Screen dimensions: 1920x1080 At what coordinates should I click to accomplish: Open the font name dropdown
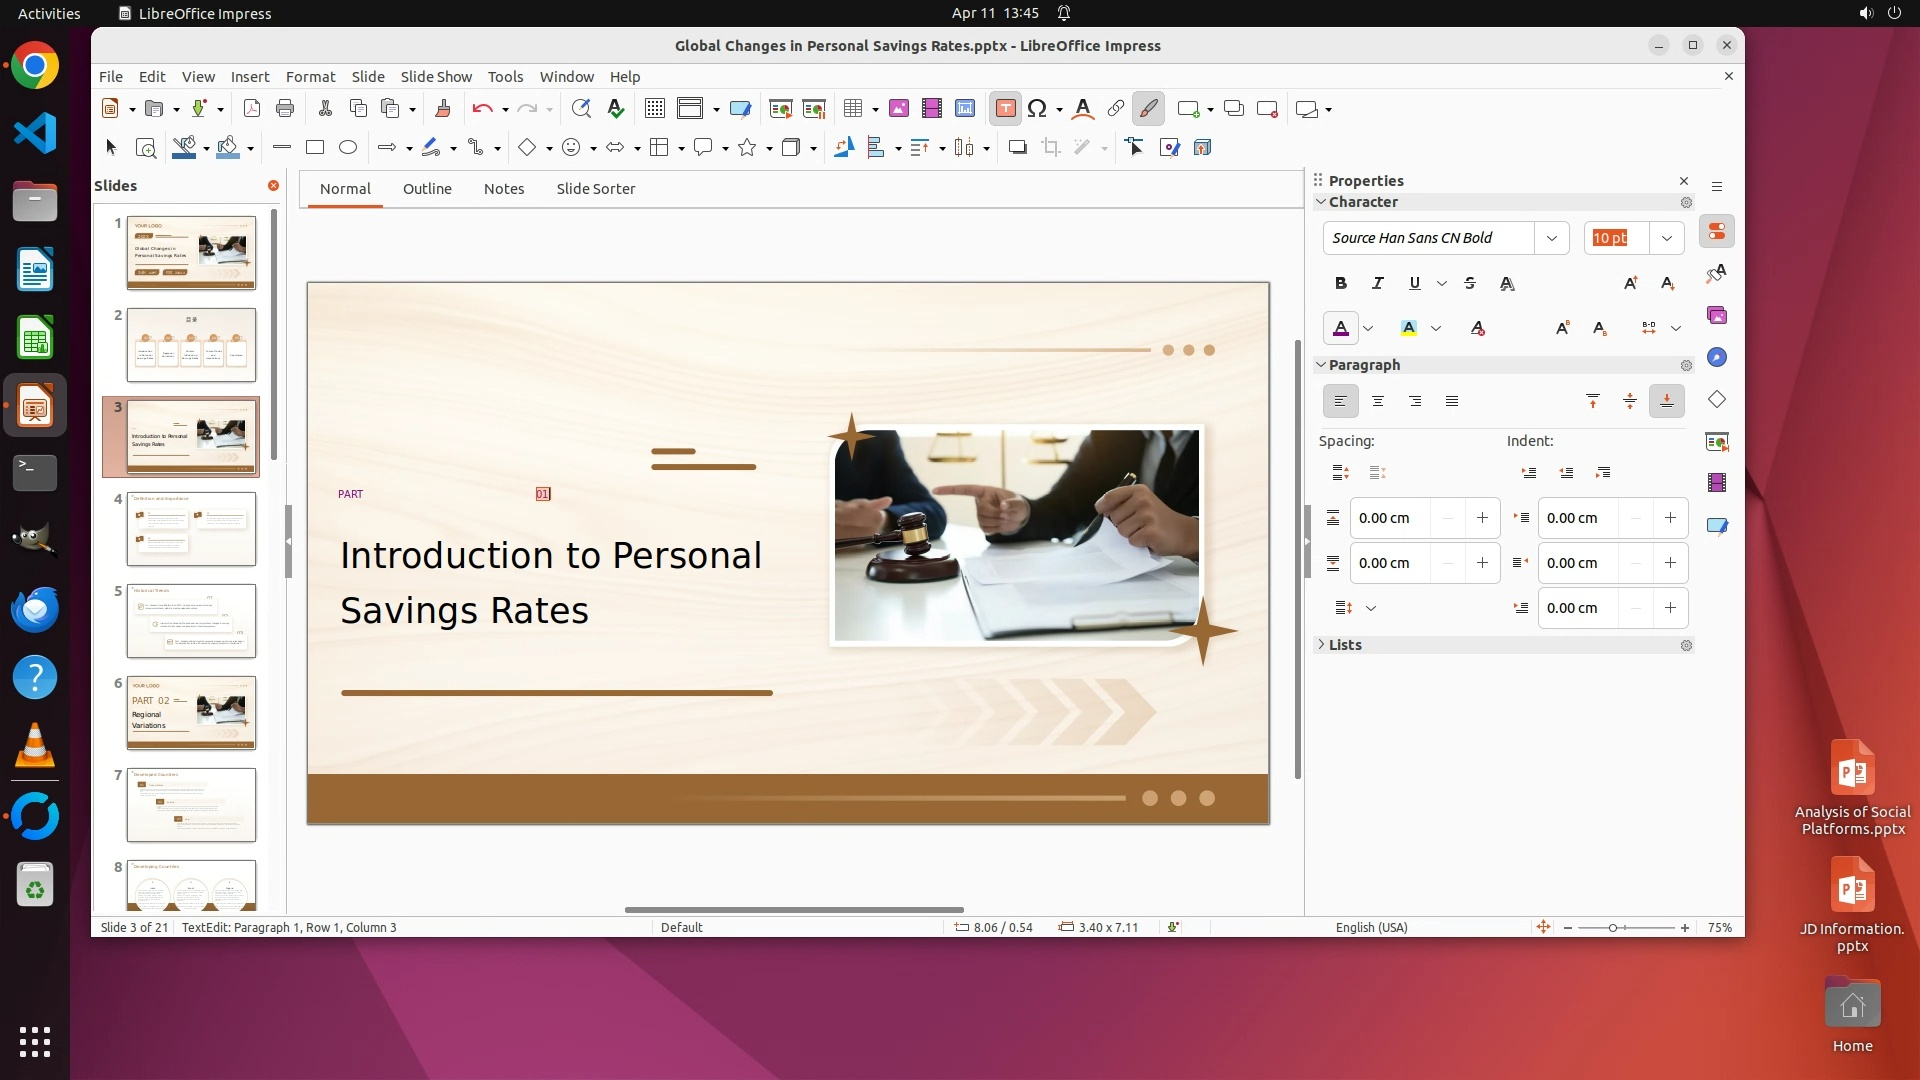tap(1551, 238)
